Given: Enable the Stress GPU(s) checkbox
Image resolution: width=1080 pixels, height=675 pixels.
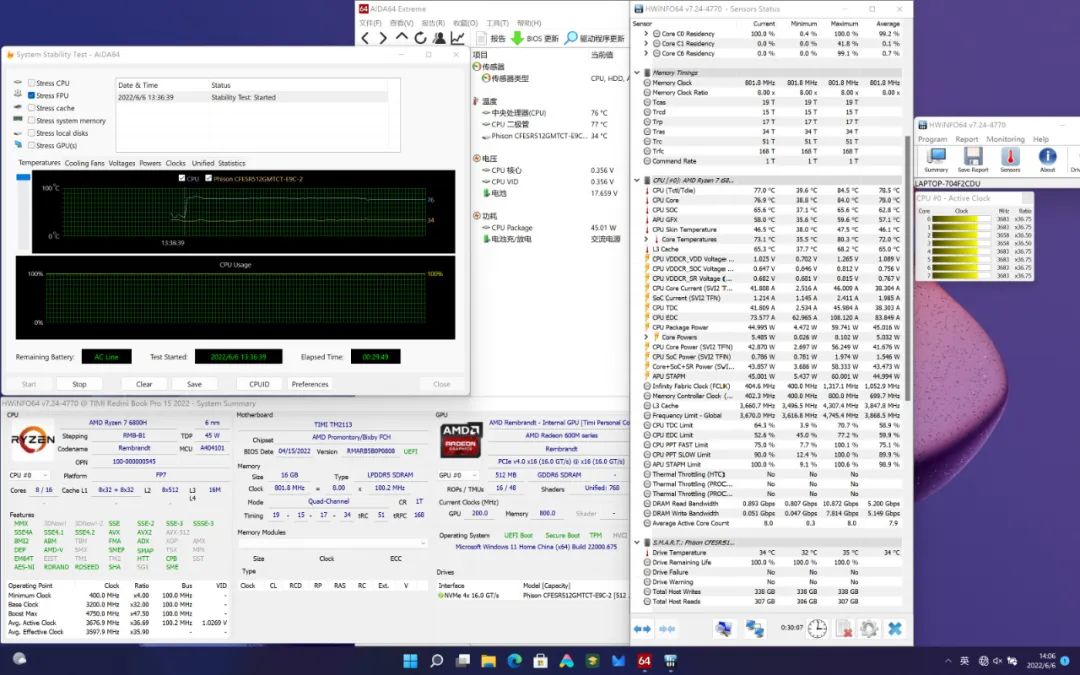Looking at the screenshot, I should (x=32, y=145).
